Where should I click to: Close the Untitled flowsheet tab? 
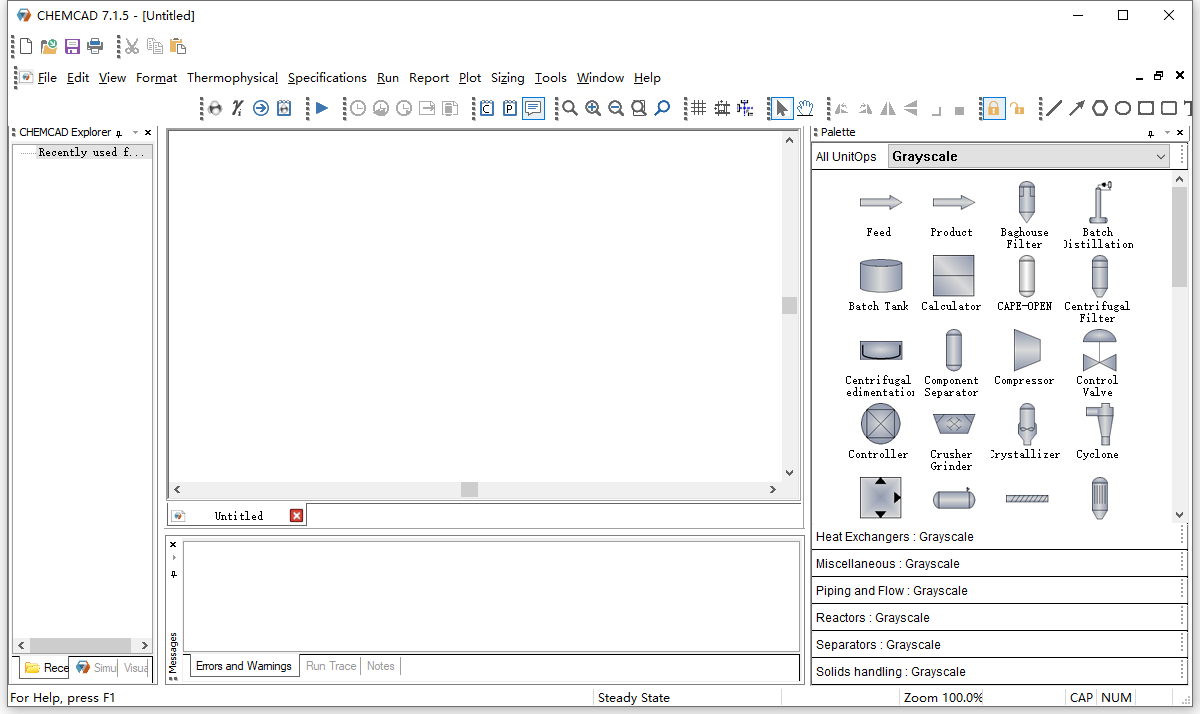pyautogui.click(x=296, y=516)
